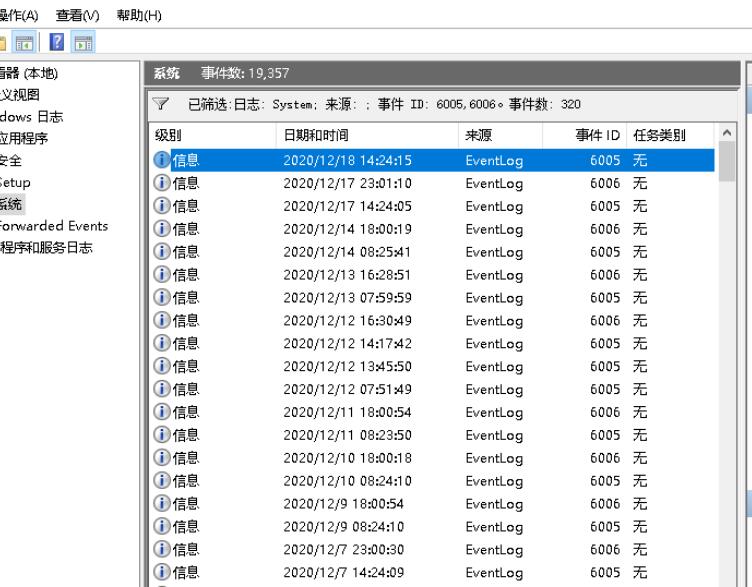
Task: Click info icon of 2020/12/17 23:01:10 row
Action: [162, 183]
